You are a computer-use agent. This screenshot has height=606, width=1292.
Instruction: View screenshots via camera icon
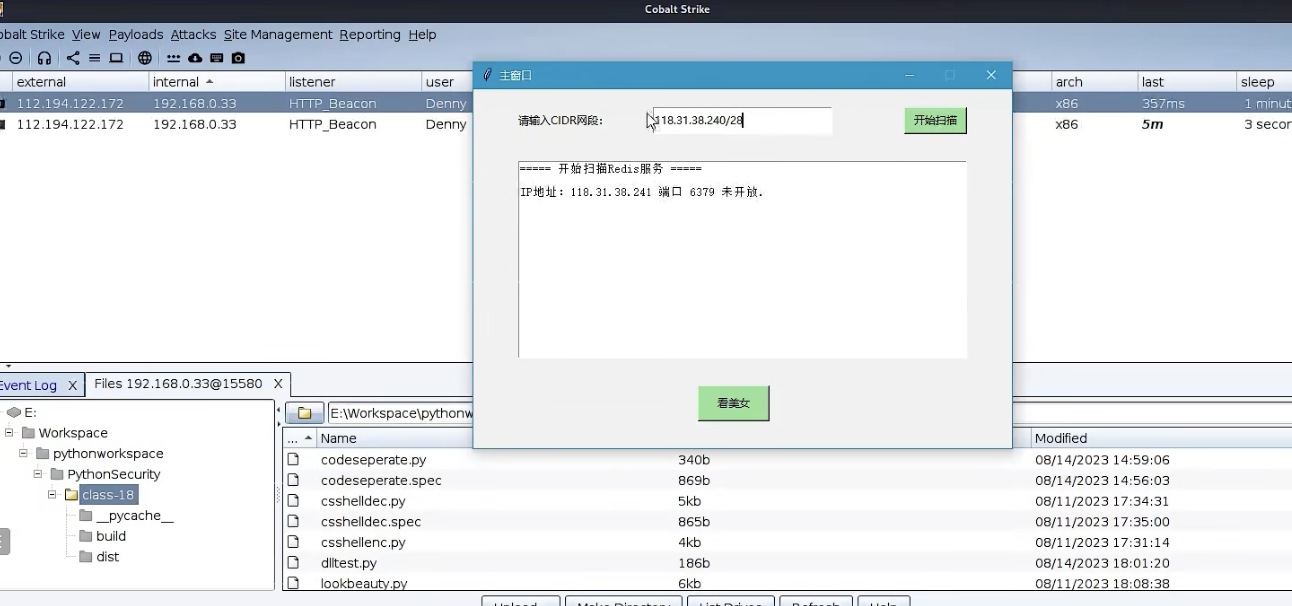(238, 58)
